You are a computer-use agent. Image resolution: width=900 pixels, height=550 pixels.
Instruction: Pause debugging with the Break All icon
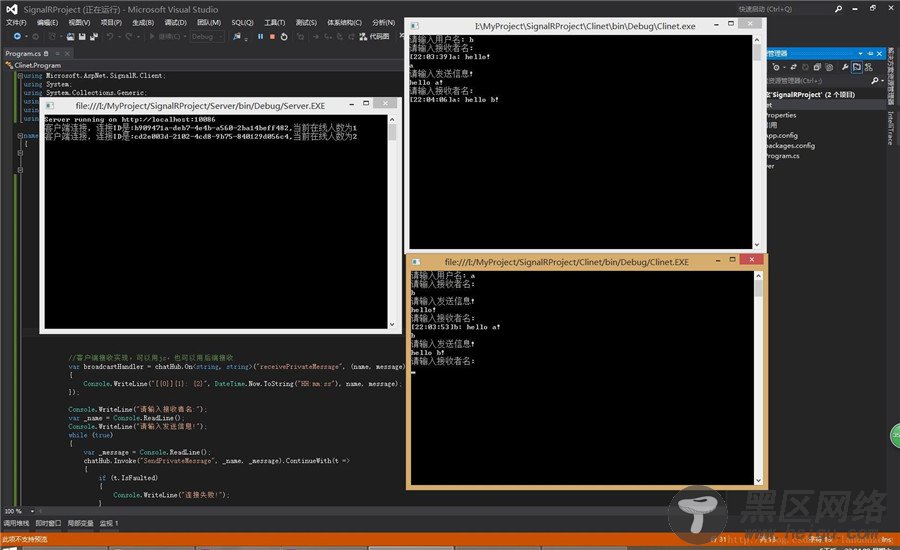tap(260, 36)
